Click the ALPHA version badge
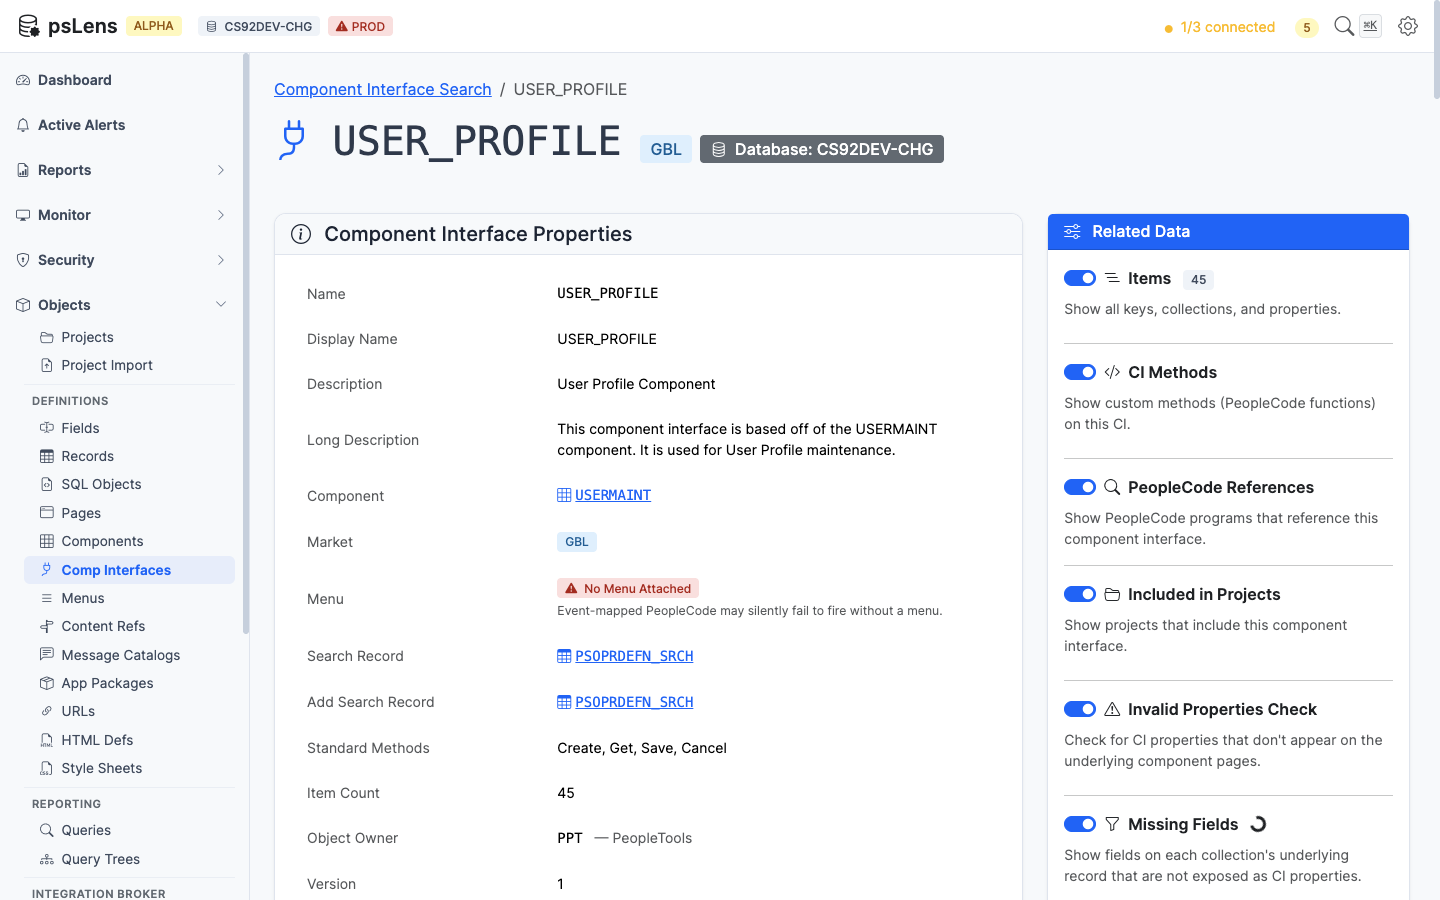 tap(154, 26)
